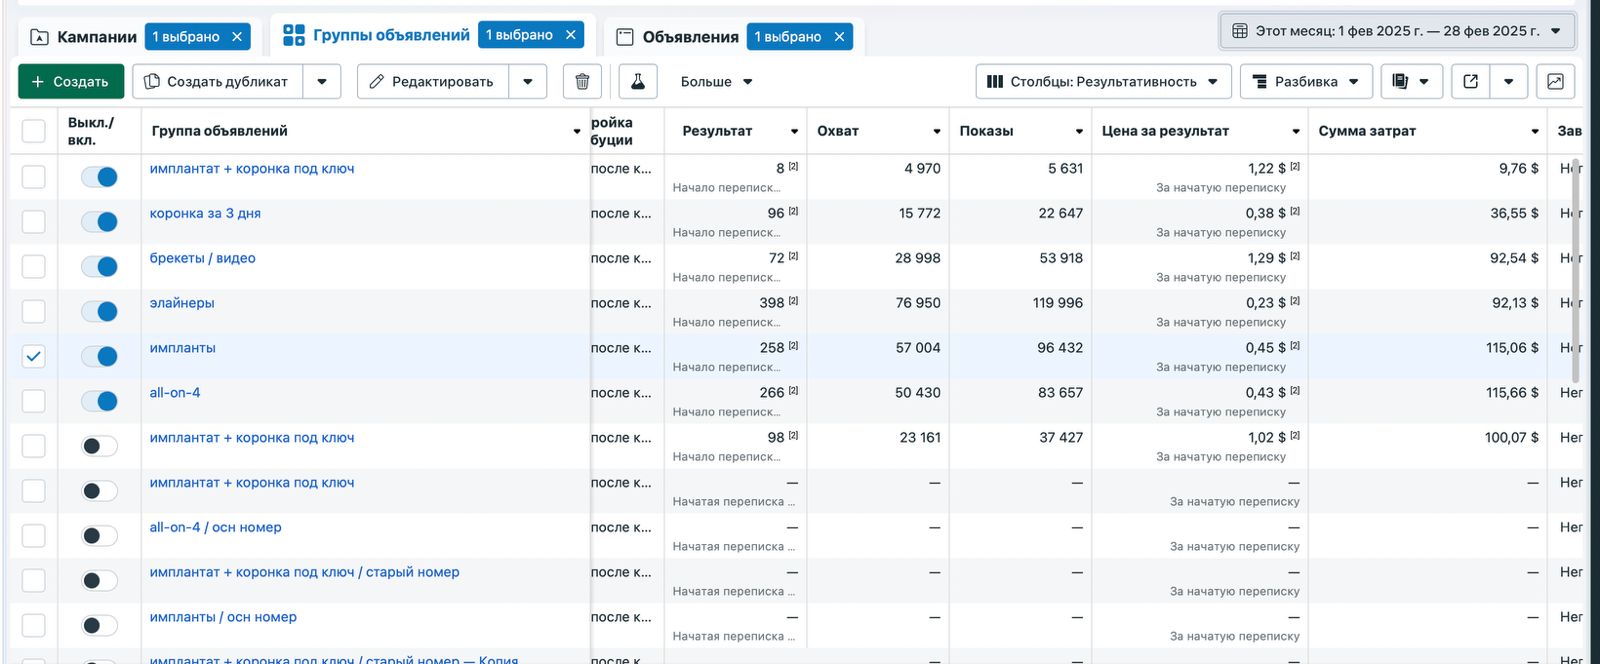Uncheck the checkbox for 'импланты' row

[34, 356]
